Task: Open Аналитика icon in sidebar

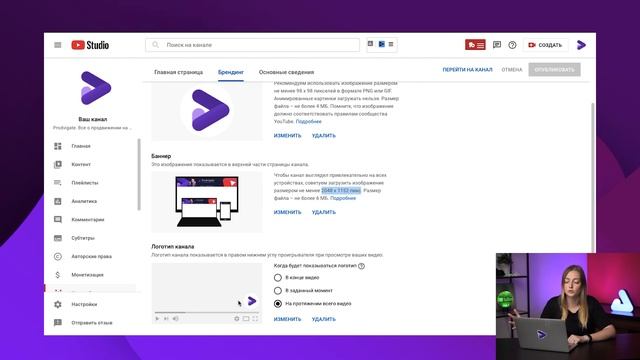Action: pos(58,201)
